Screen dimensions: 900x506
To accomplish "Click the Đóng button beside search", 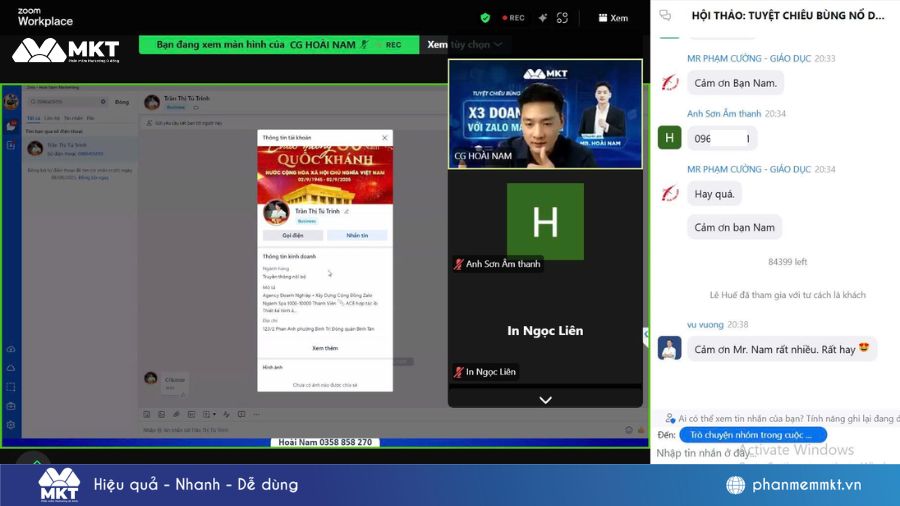I will coord(122,102).
